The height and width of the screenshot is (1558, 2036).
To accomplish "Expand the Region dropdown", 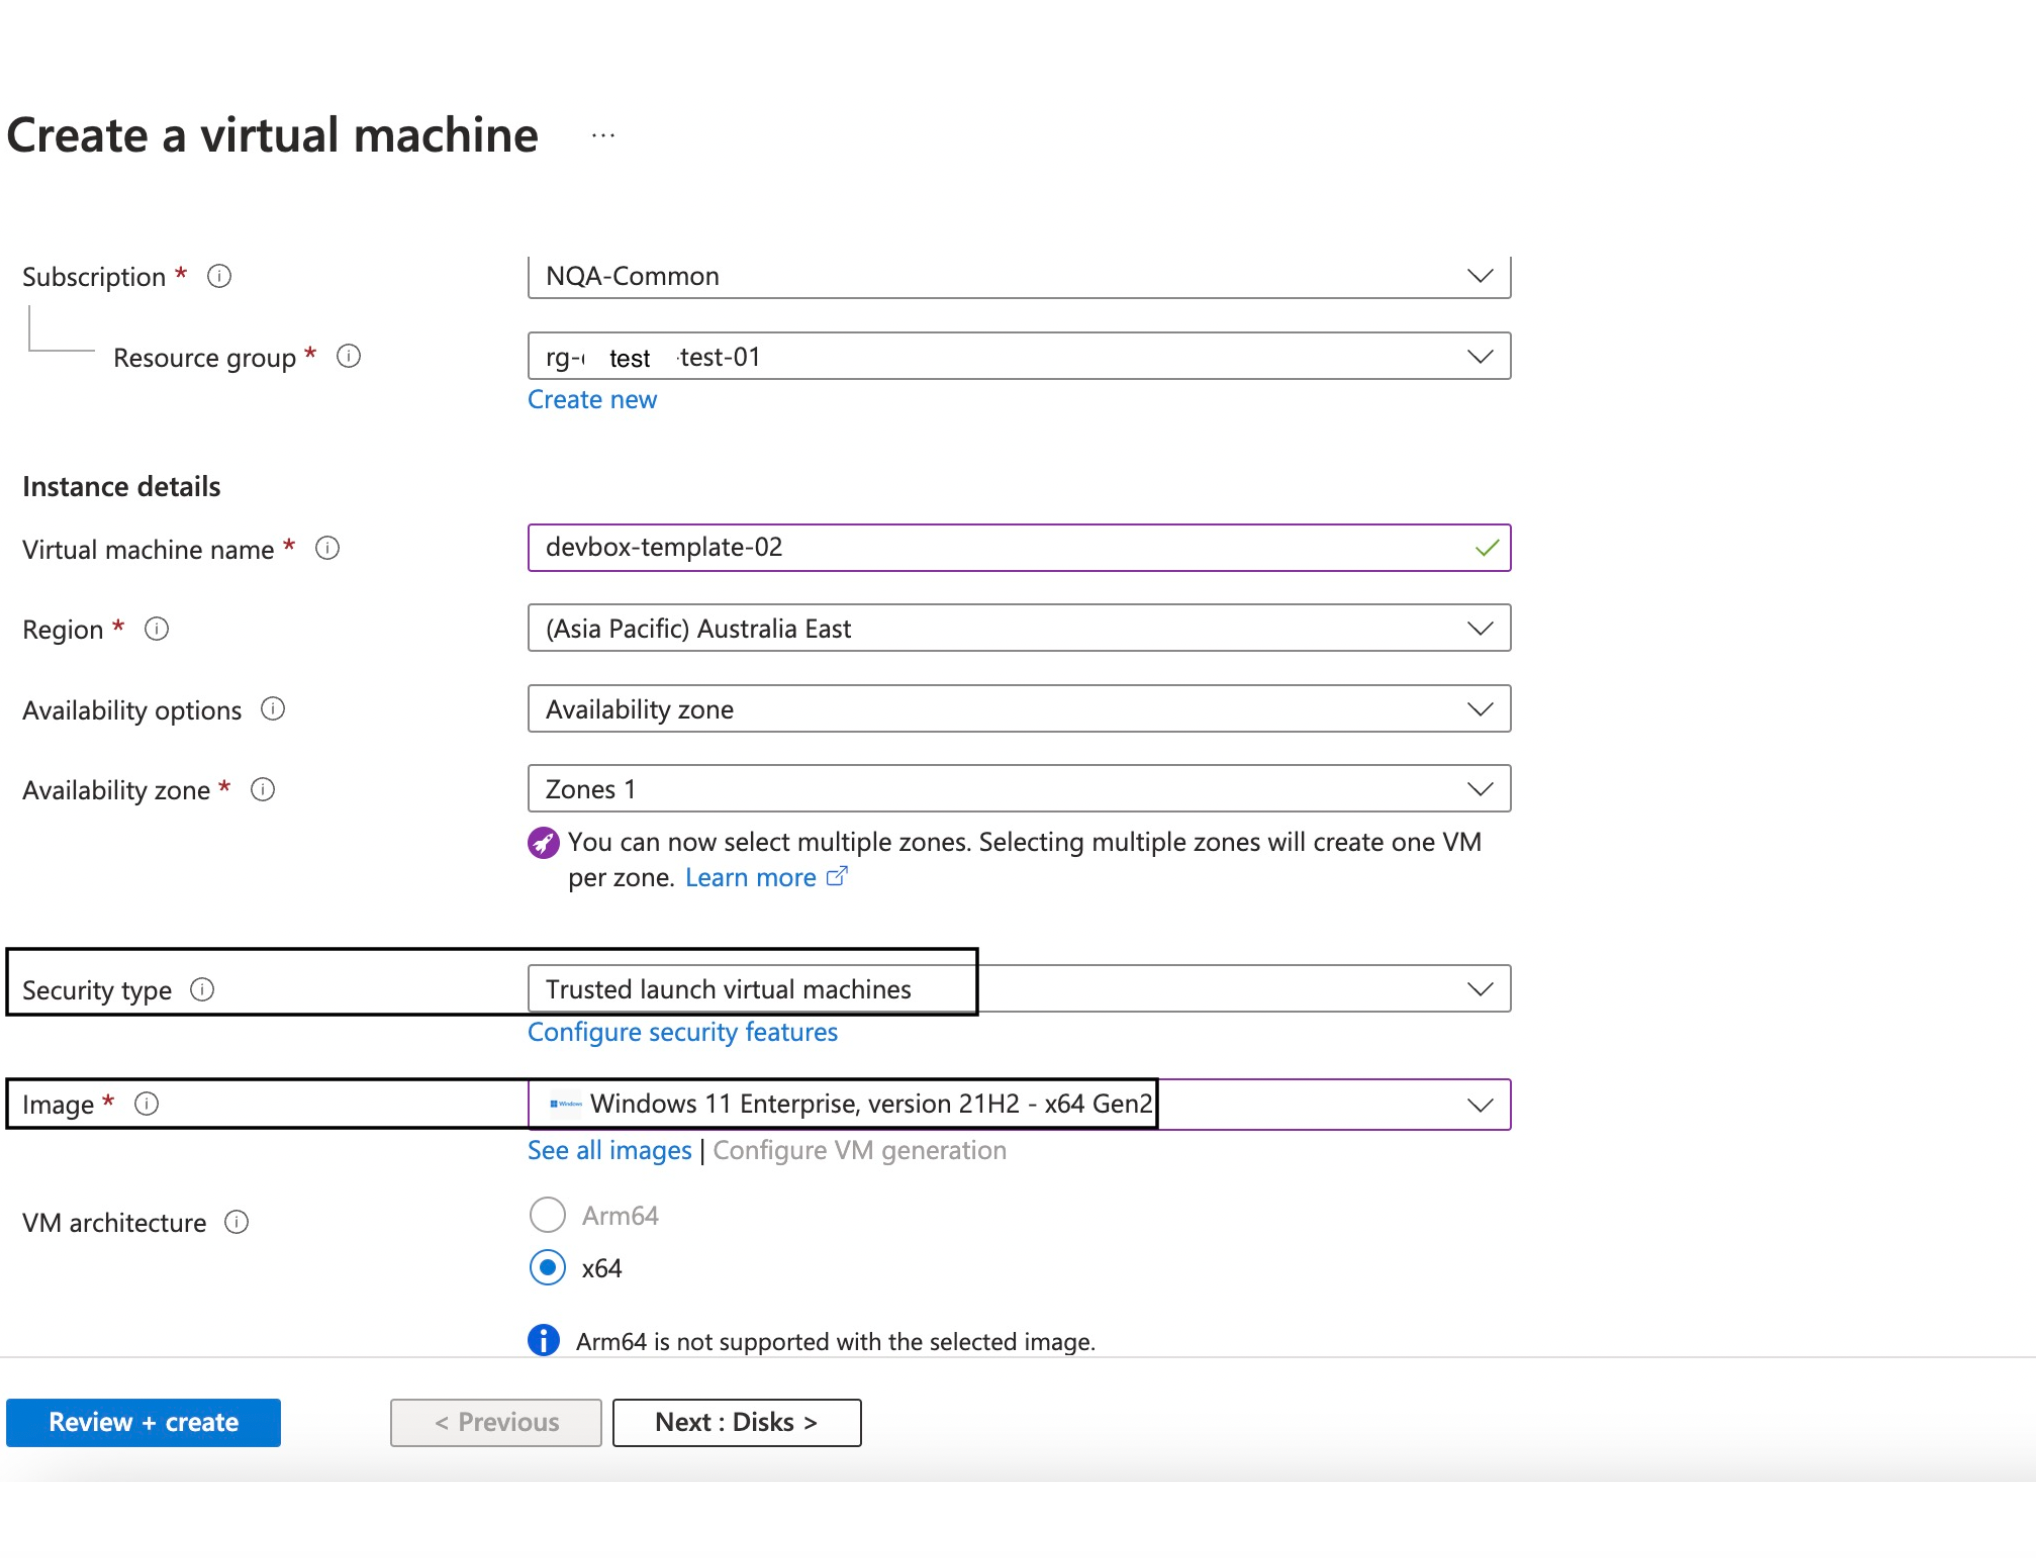I will [1018, 628].
